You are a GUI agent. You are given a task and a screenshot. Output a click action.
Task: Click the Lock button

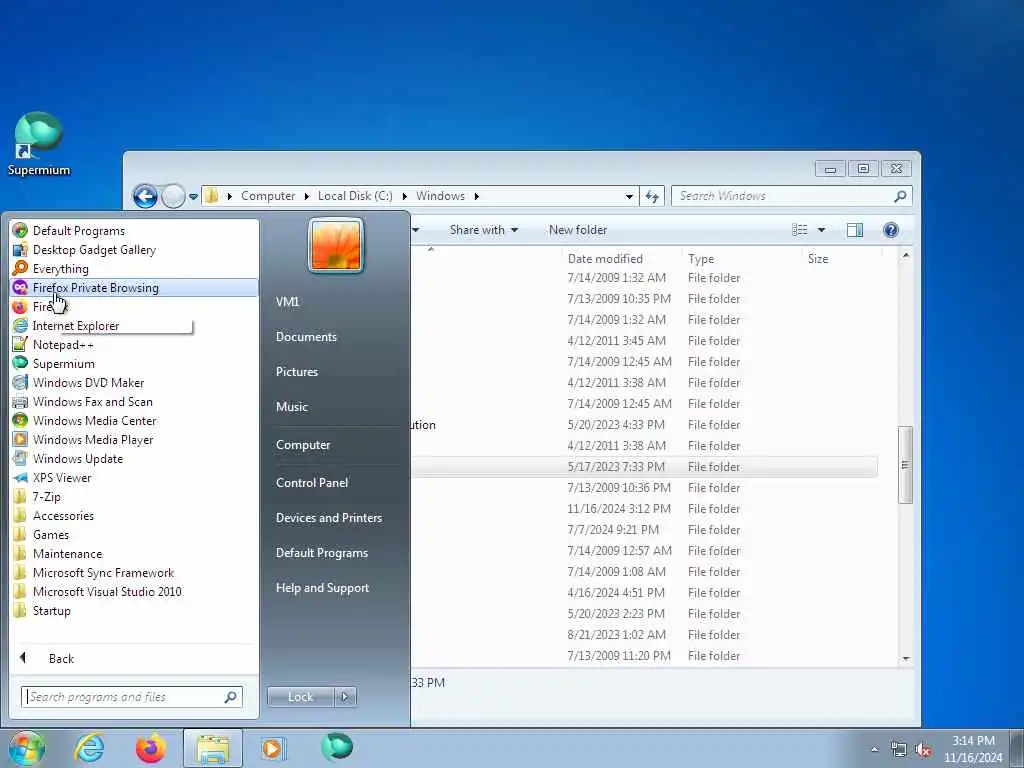click(x=300, y=696)
